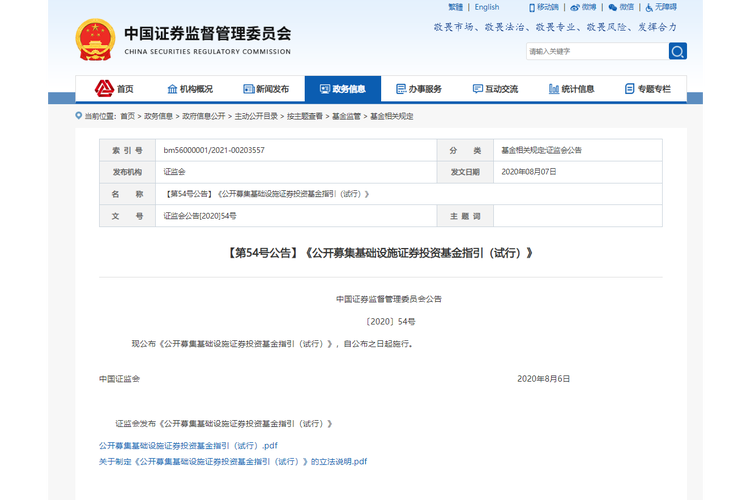The height and width of the screenshot is (500, 751).
Task: Click the 索引号 label cell
Action: click(x=127, y=150)
